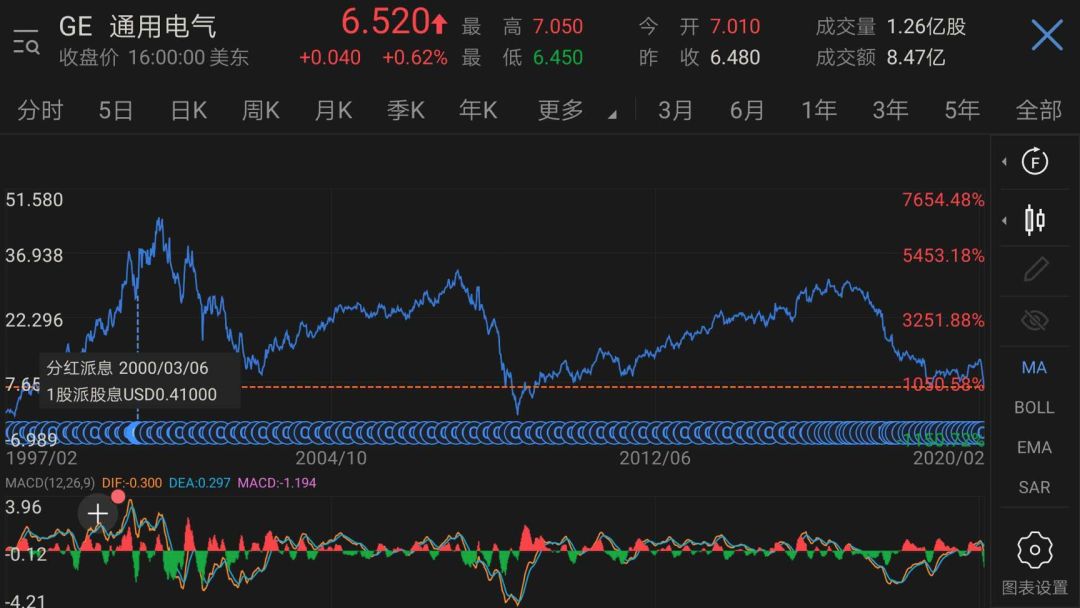Switch to 季K quarterly chart
The image size is (1080, 608).
pyautogui.click(x=405, y=110)
